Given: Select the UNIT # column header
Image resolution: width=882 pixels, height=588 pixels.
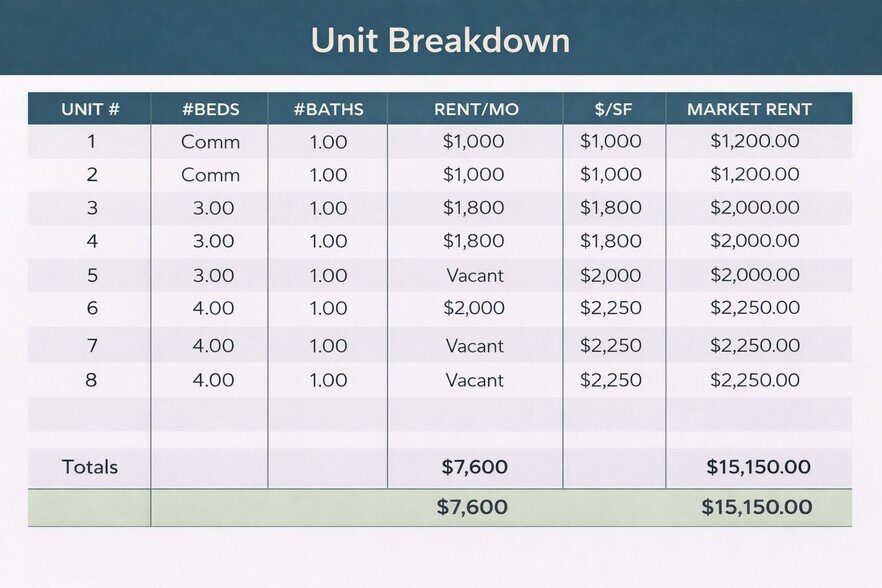Looking at the screenshot, I should (x=90, y=109).
